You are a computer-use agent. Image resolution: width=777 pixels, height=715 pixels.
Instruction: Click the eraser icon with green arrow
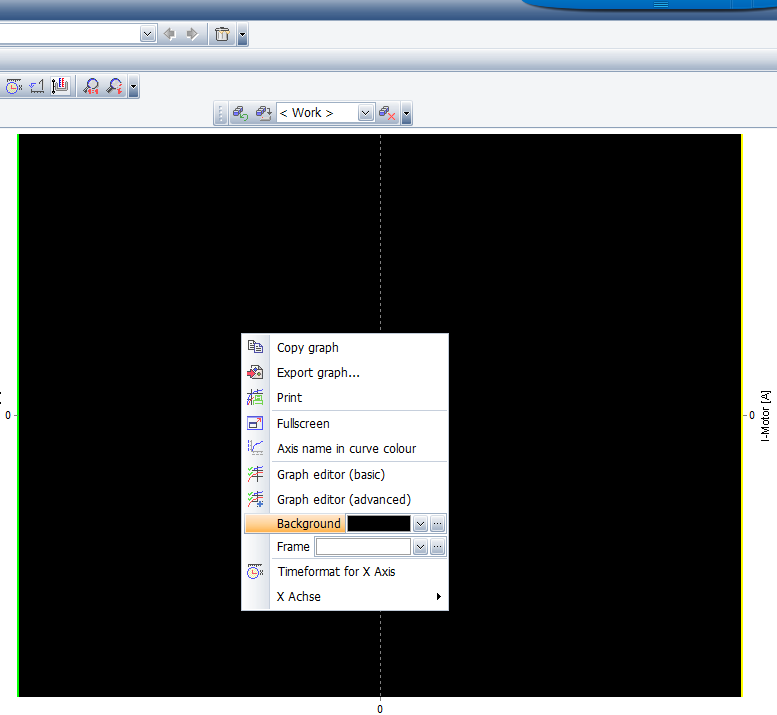pyautogui.click(x=240, y=113)
